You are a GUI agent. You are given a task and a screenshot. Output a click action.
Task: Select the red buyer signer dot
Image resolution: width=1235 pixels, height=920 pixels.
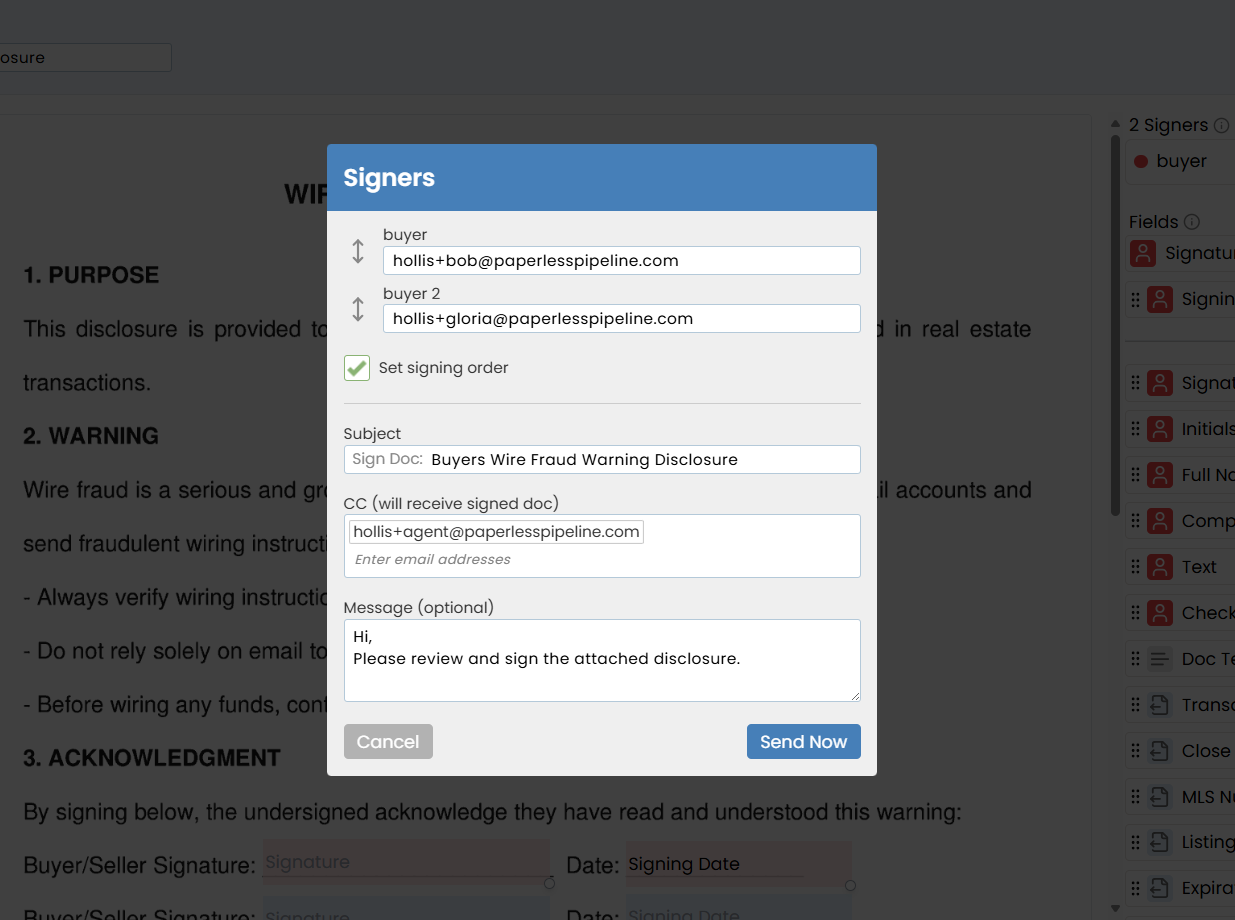click(x=1141, y=162)
